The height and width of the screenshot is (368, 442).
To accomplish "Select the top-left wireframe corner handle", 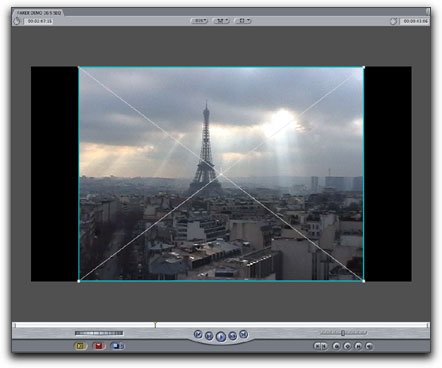I will pos(79,67).
